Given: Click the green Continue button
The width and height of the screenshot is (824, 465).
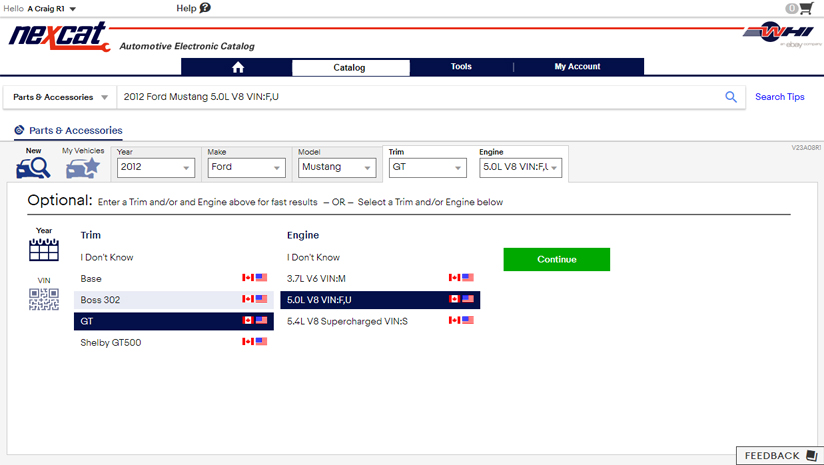Looking at the screenshot, I should tap(557, 260).
